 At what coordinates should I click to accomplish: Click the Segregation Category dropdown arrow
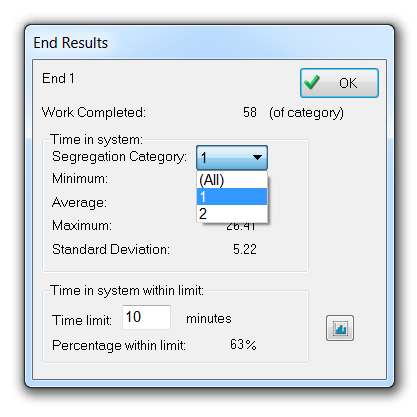point(257,157)
